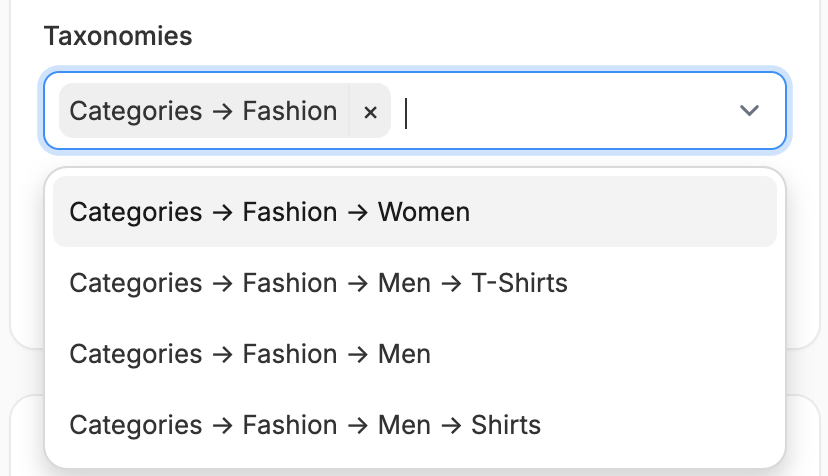Pick the Categories → Fashion → Men option

click(415, 354)
